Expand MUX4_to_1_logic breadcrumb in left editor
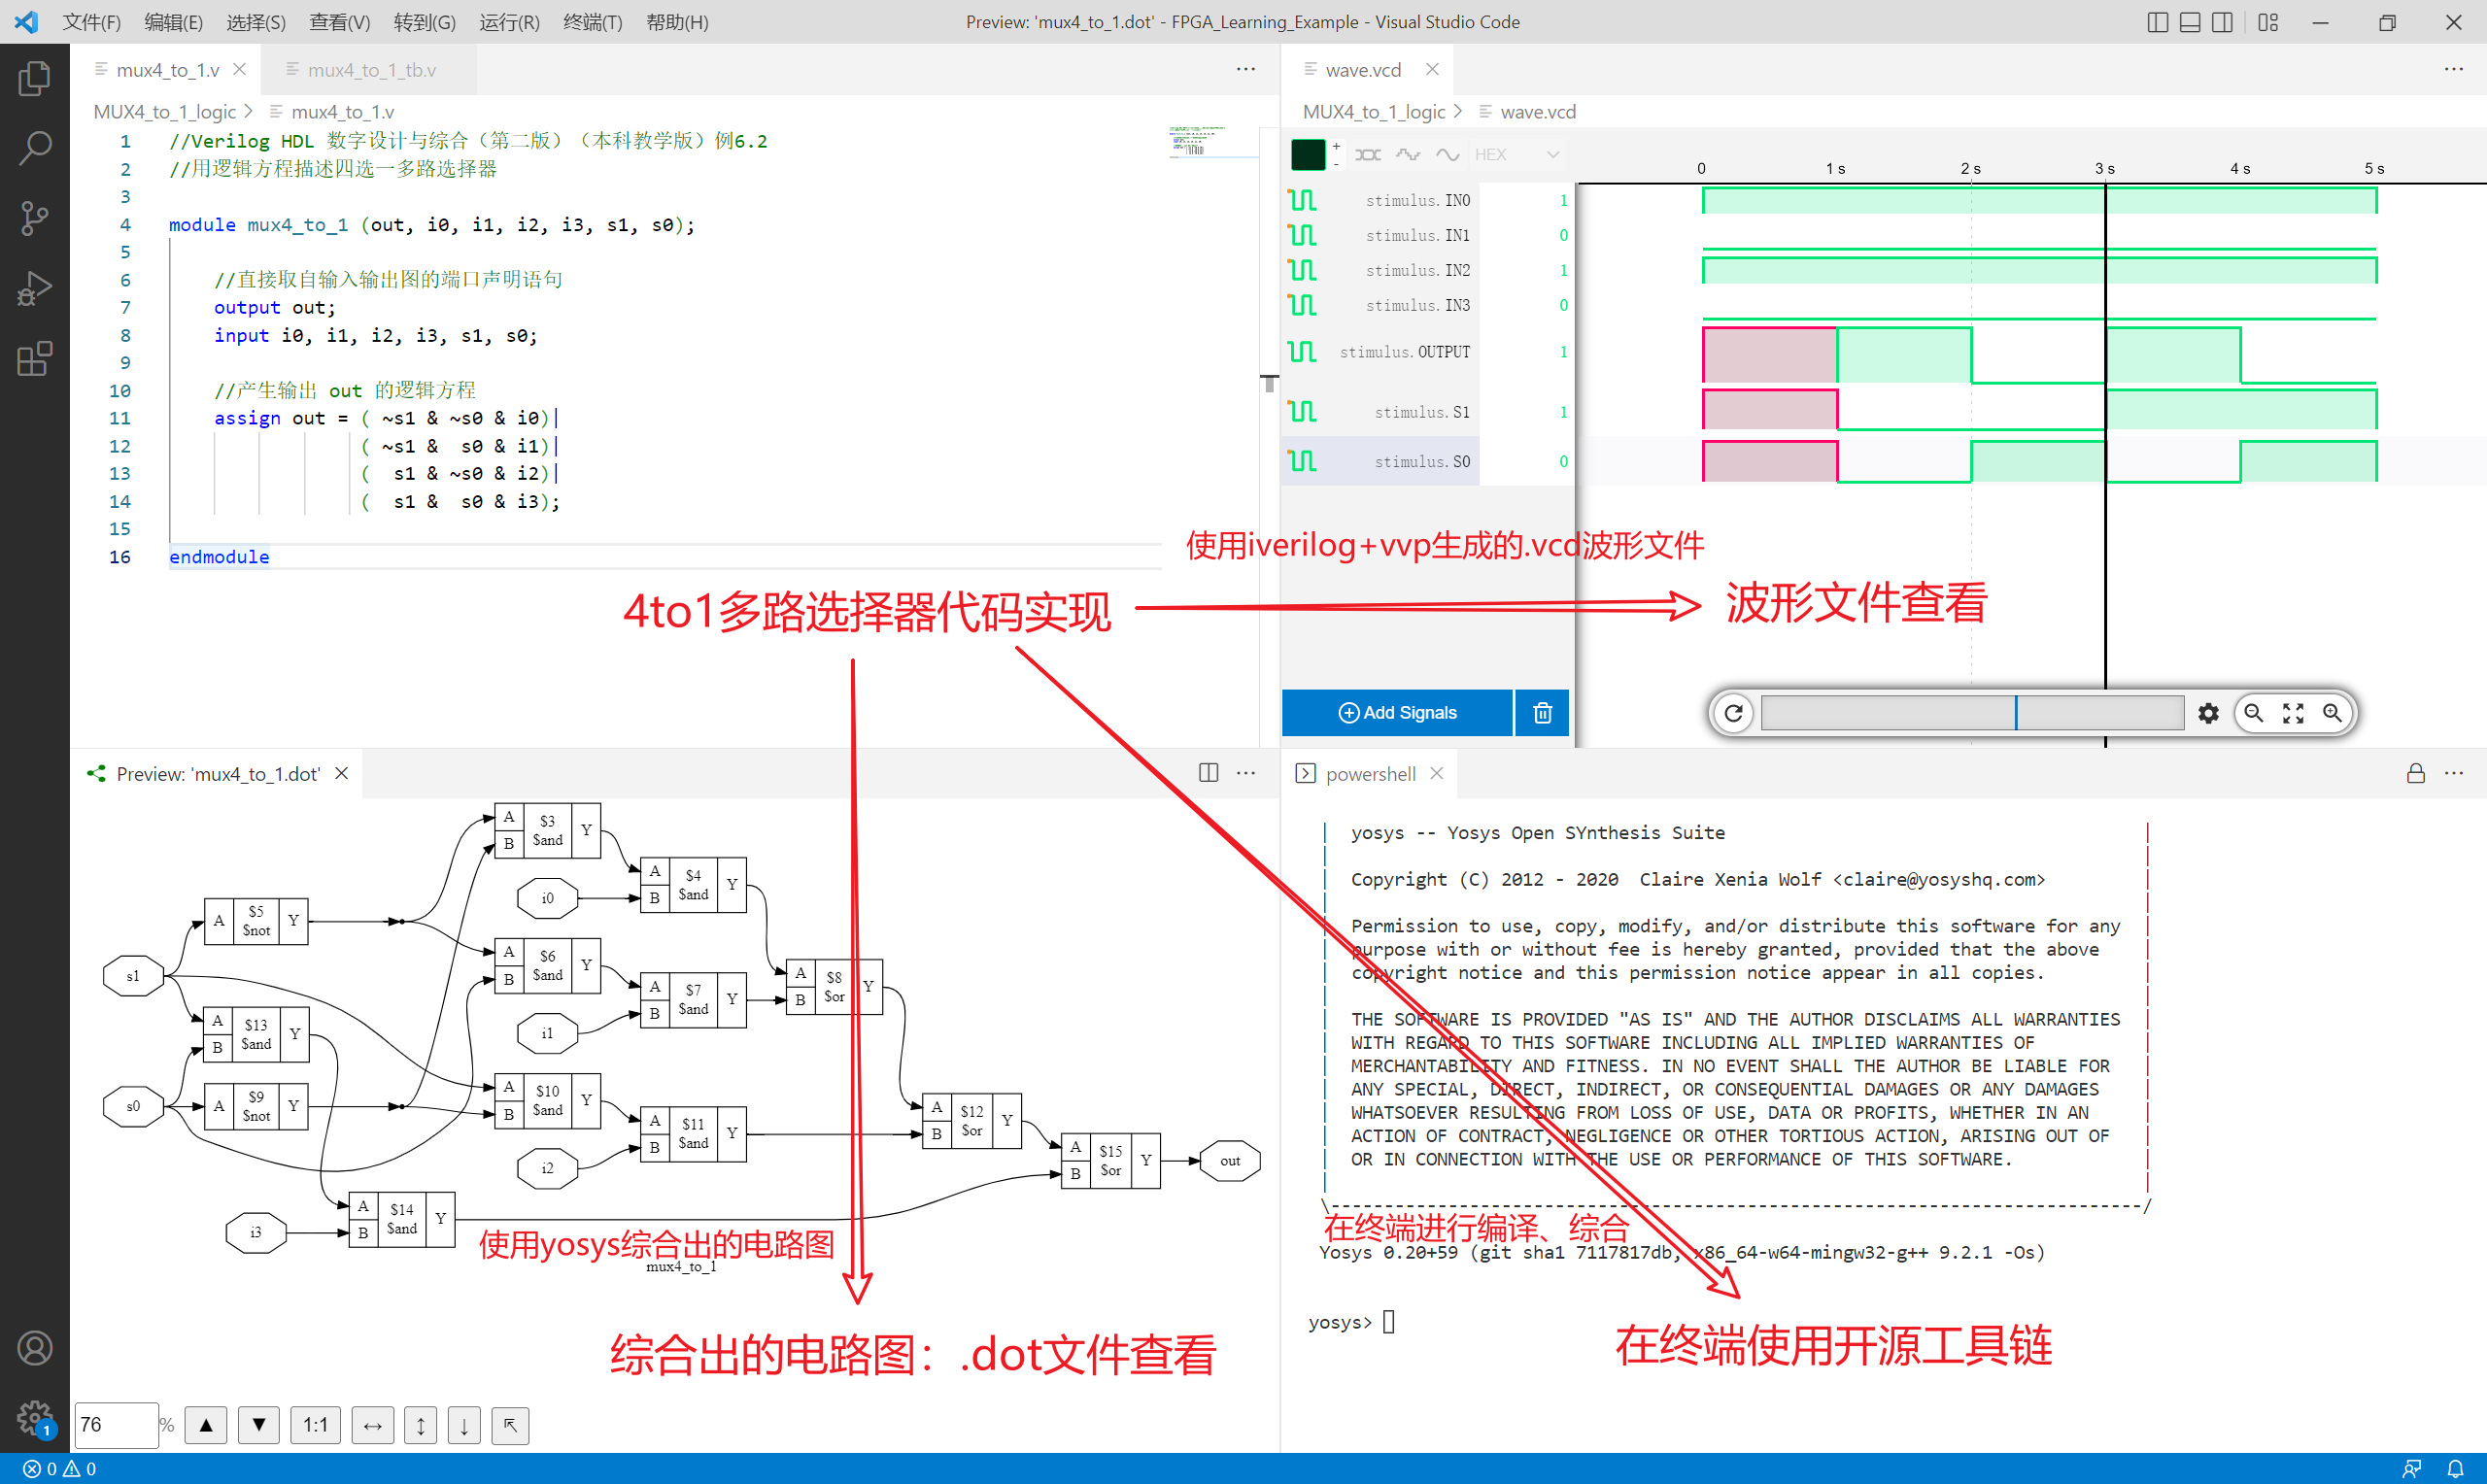 [164, 112]
